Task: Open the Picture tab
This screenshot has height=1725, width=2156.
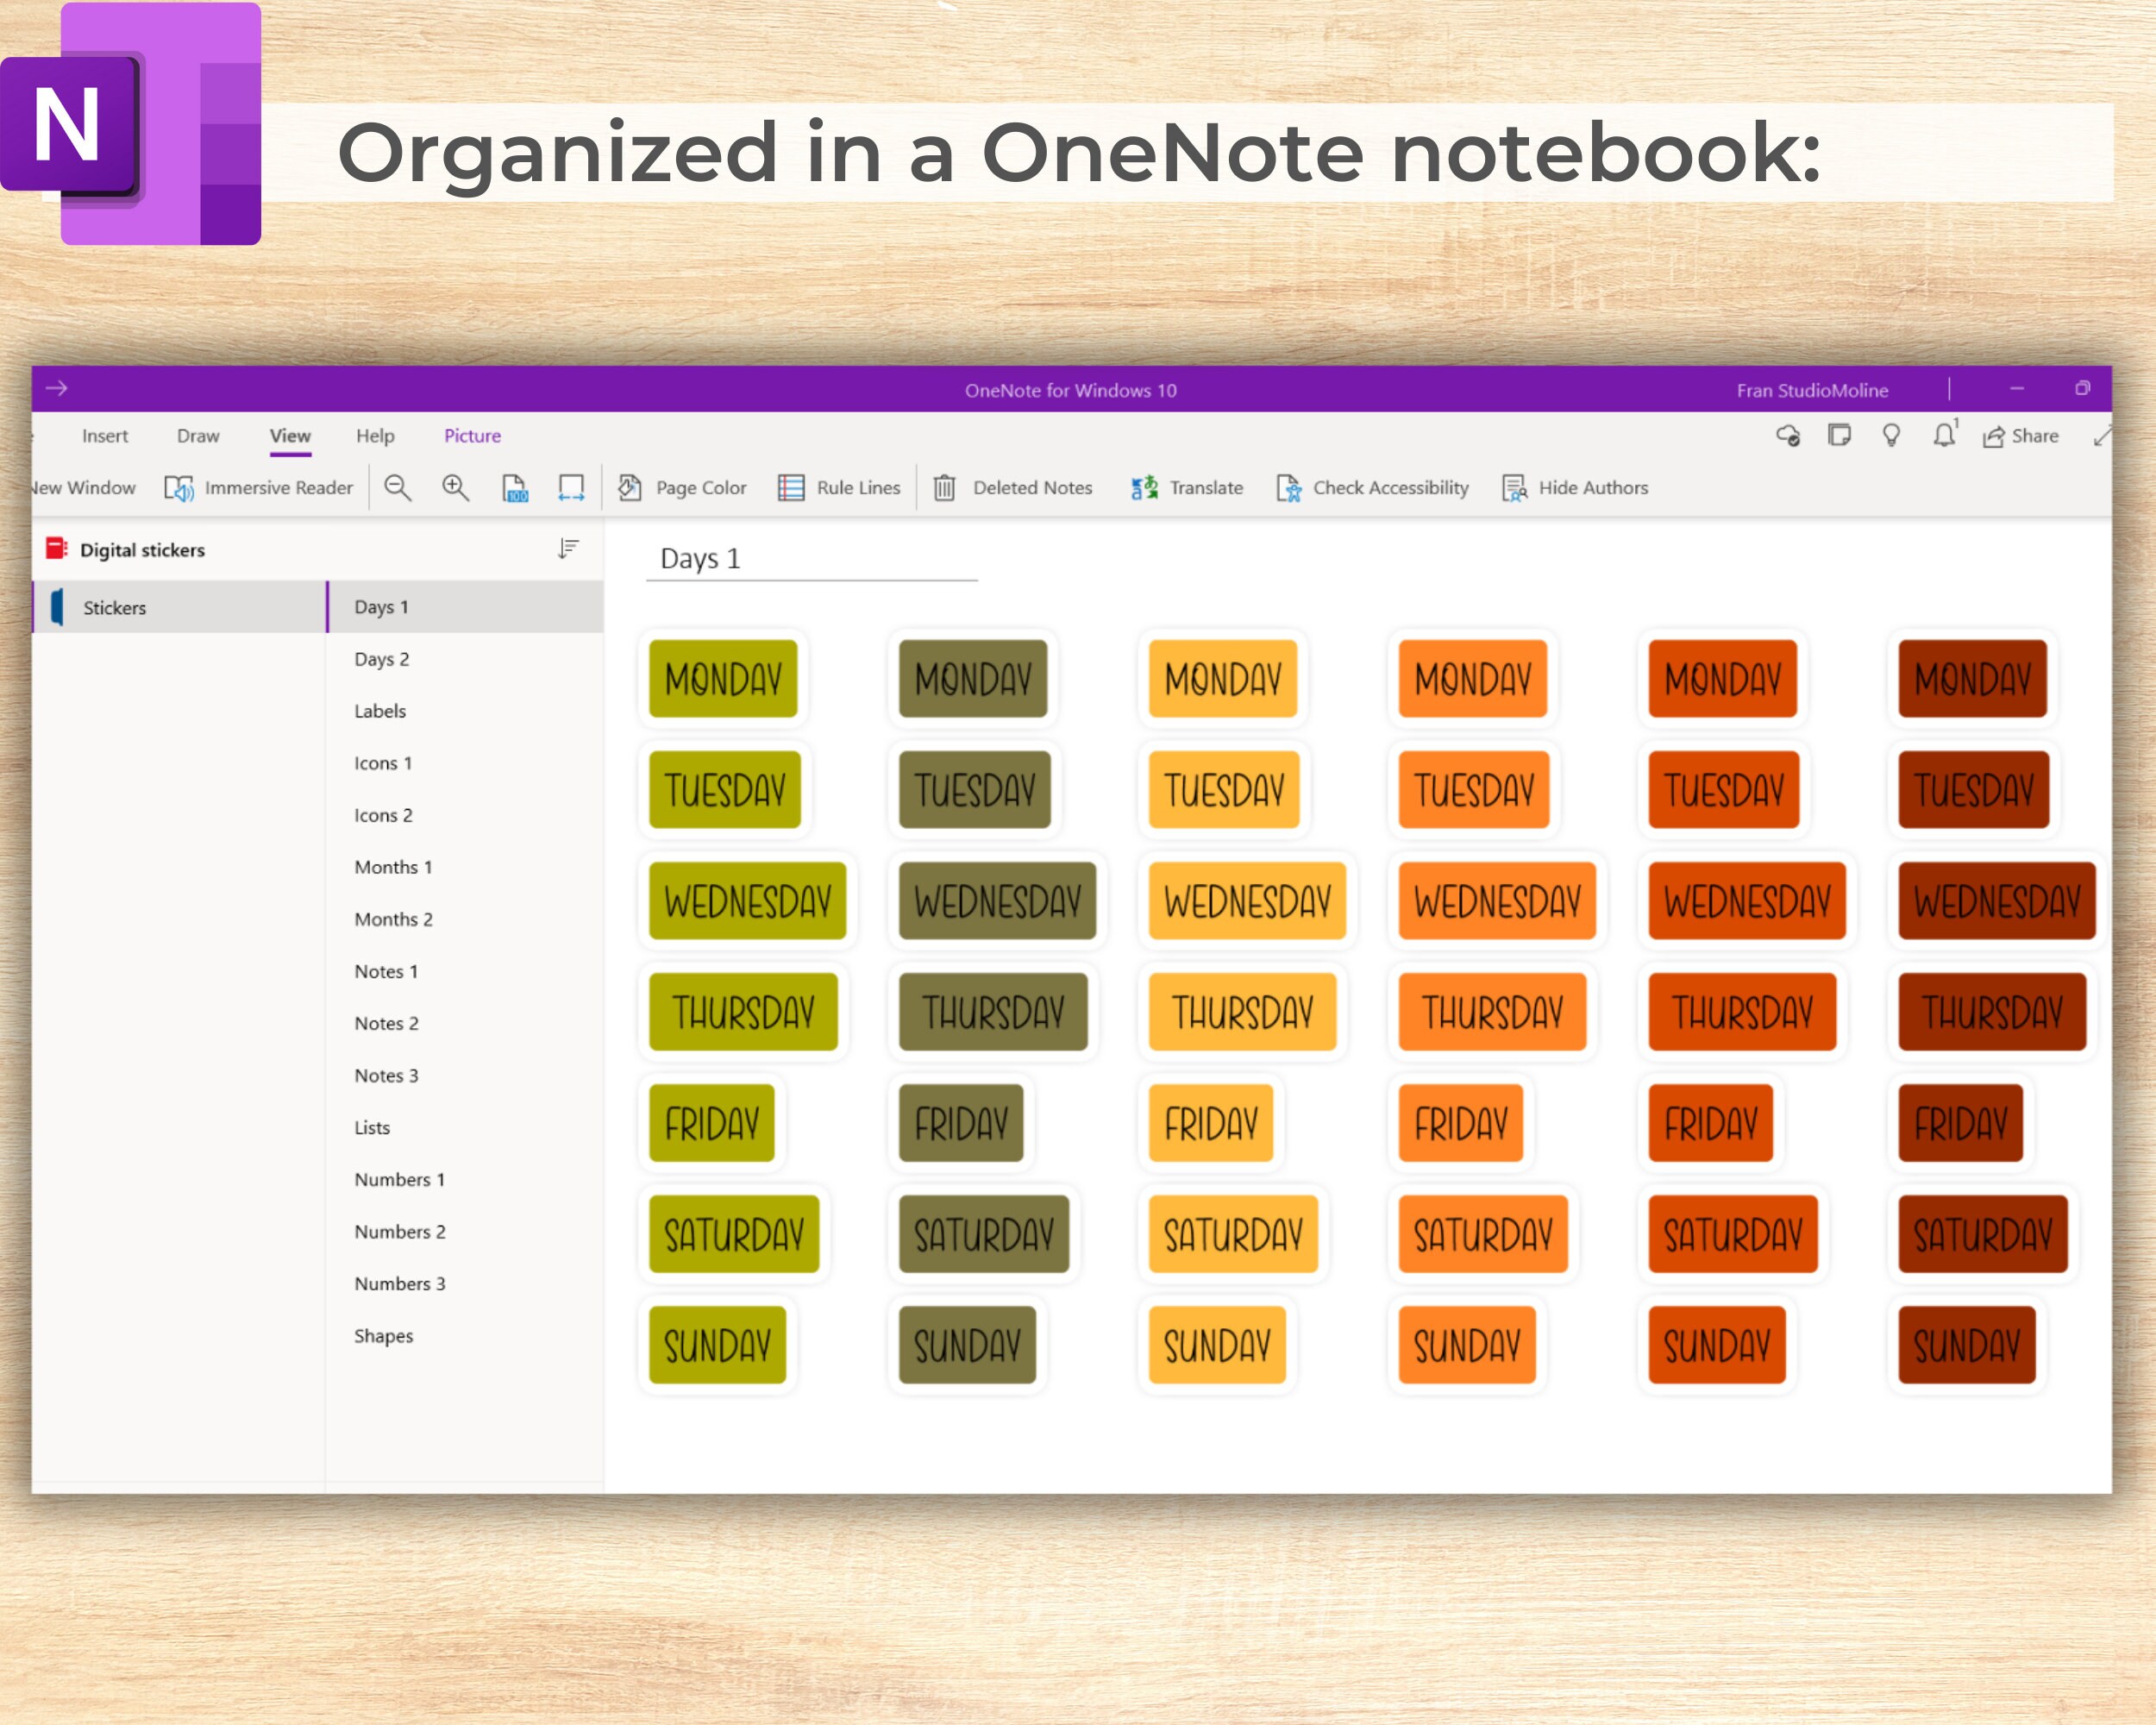Action: pos(472,436)
